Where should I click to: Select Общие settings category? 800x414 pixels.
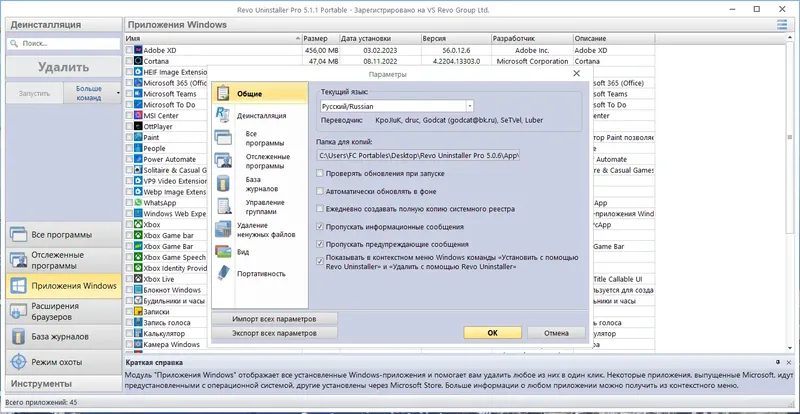(x=260, y=93)
